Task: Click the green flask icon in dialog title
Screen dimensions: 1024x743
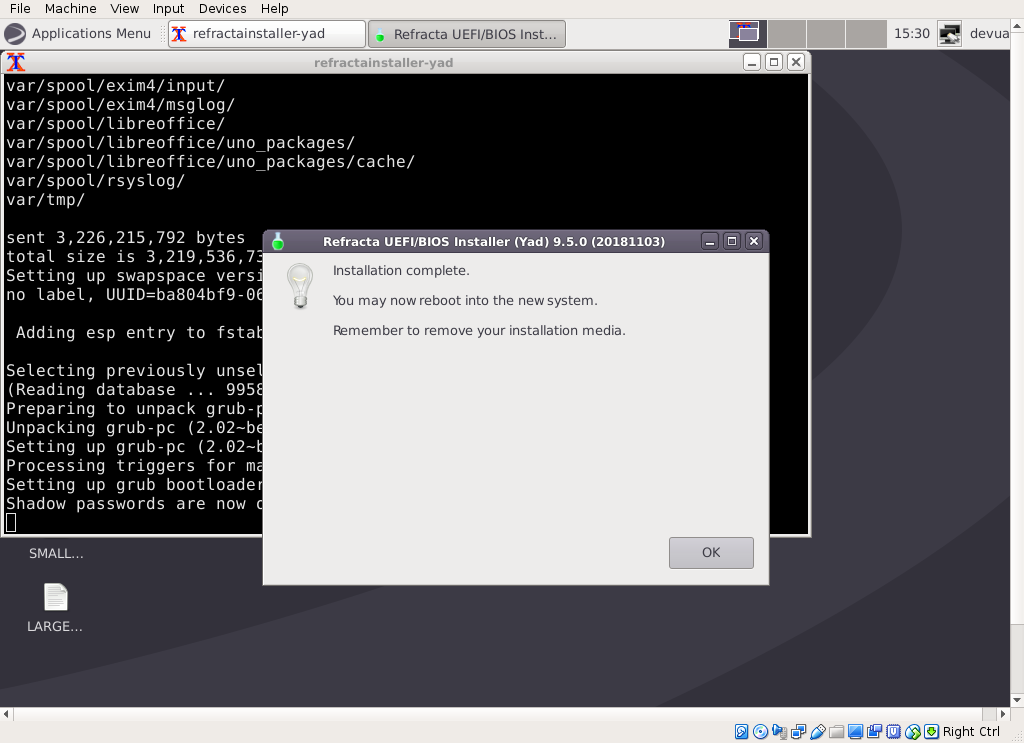Action: tap(278, 242)
